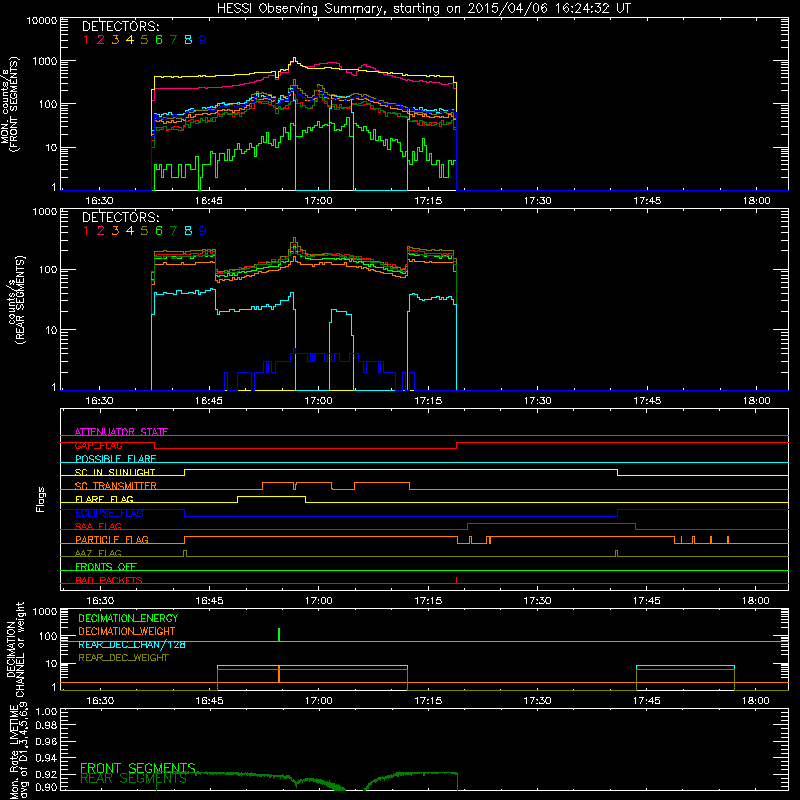Click the MON. counts/s front segments axis title
The height and width of the screenshot is (800, 800).
10,104
